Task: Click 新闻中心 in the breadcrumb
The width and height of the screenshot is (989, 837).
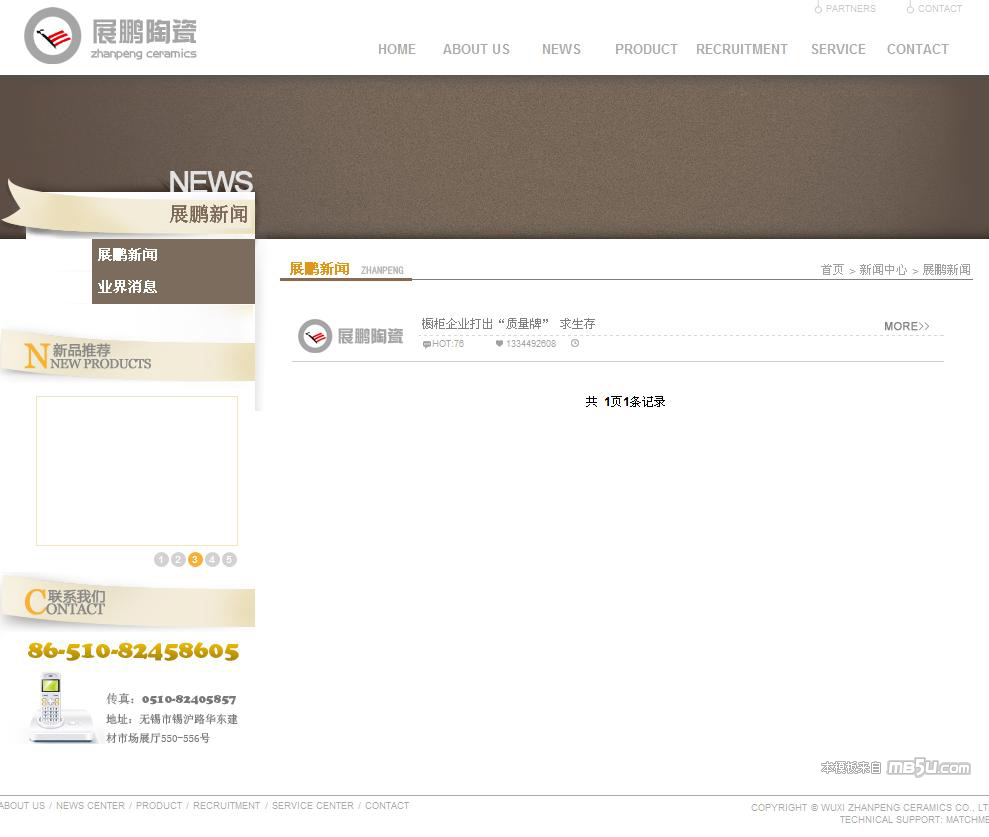Action: pos(882,270)
